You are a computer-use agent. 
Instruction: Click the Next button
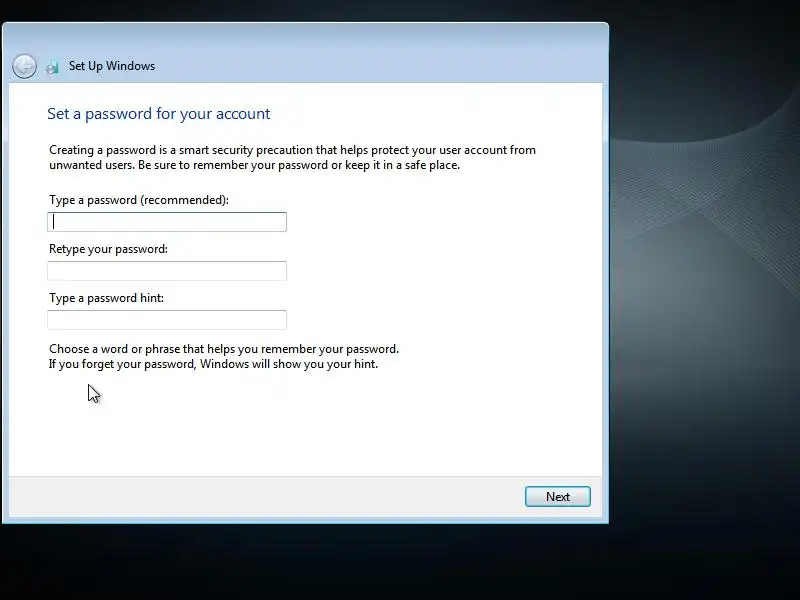click(558, 496)
